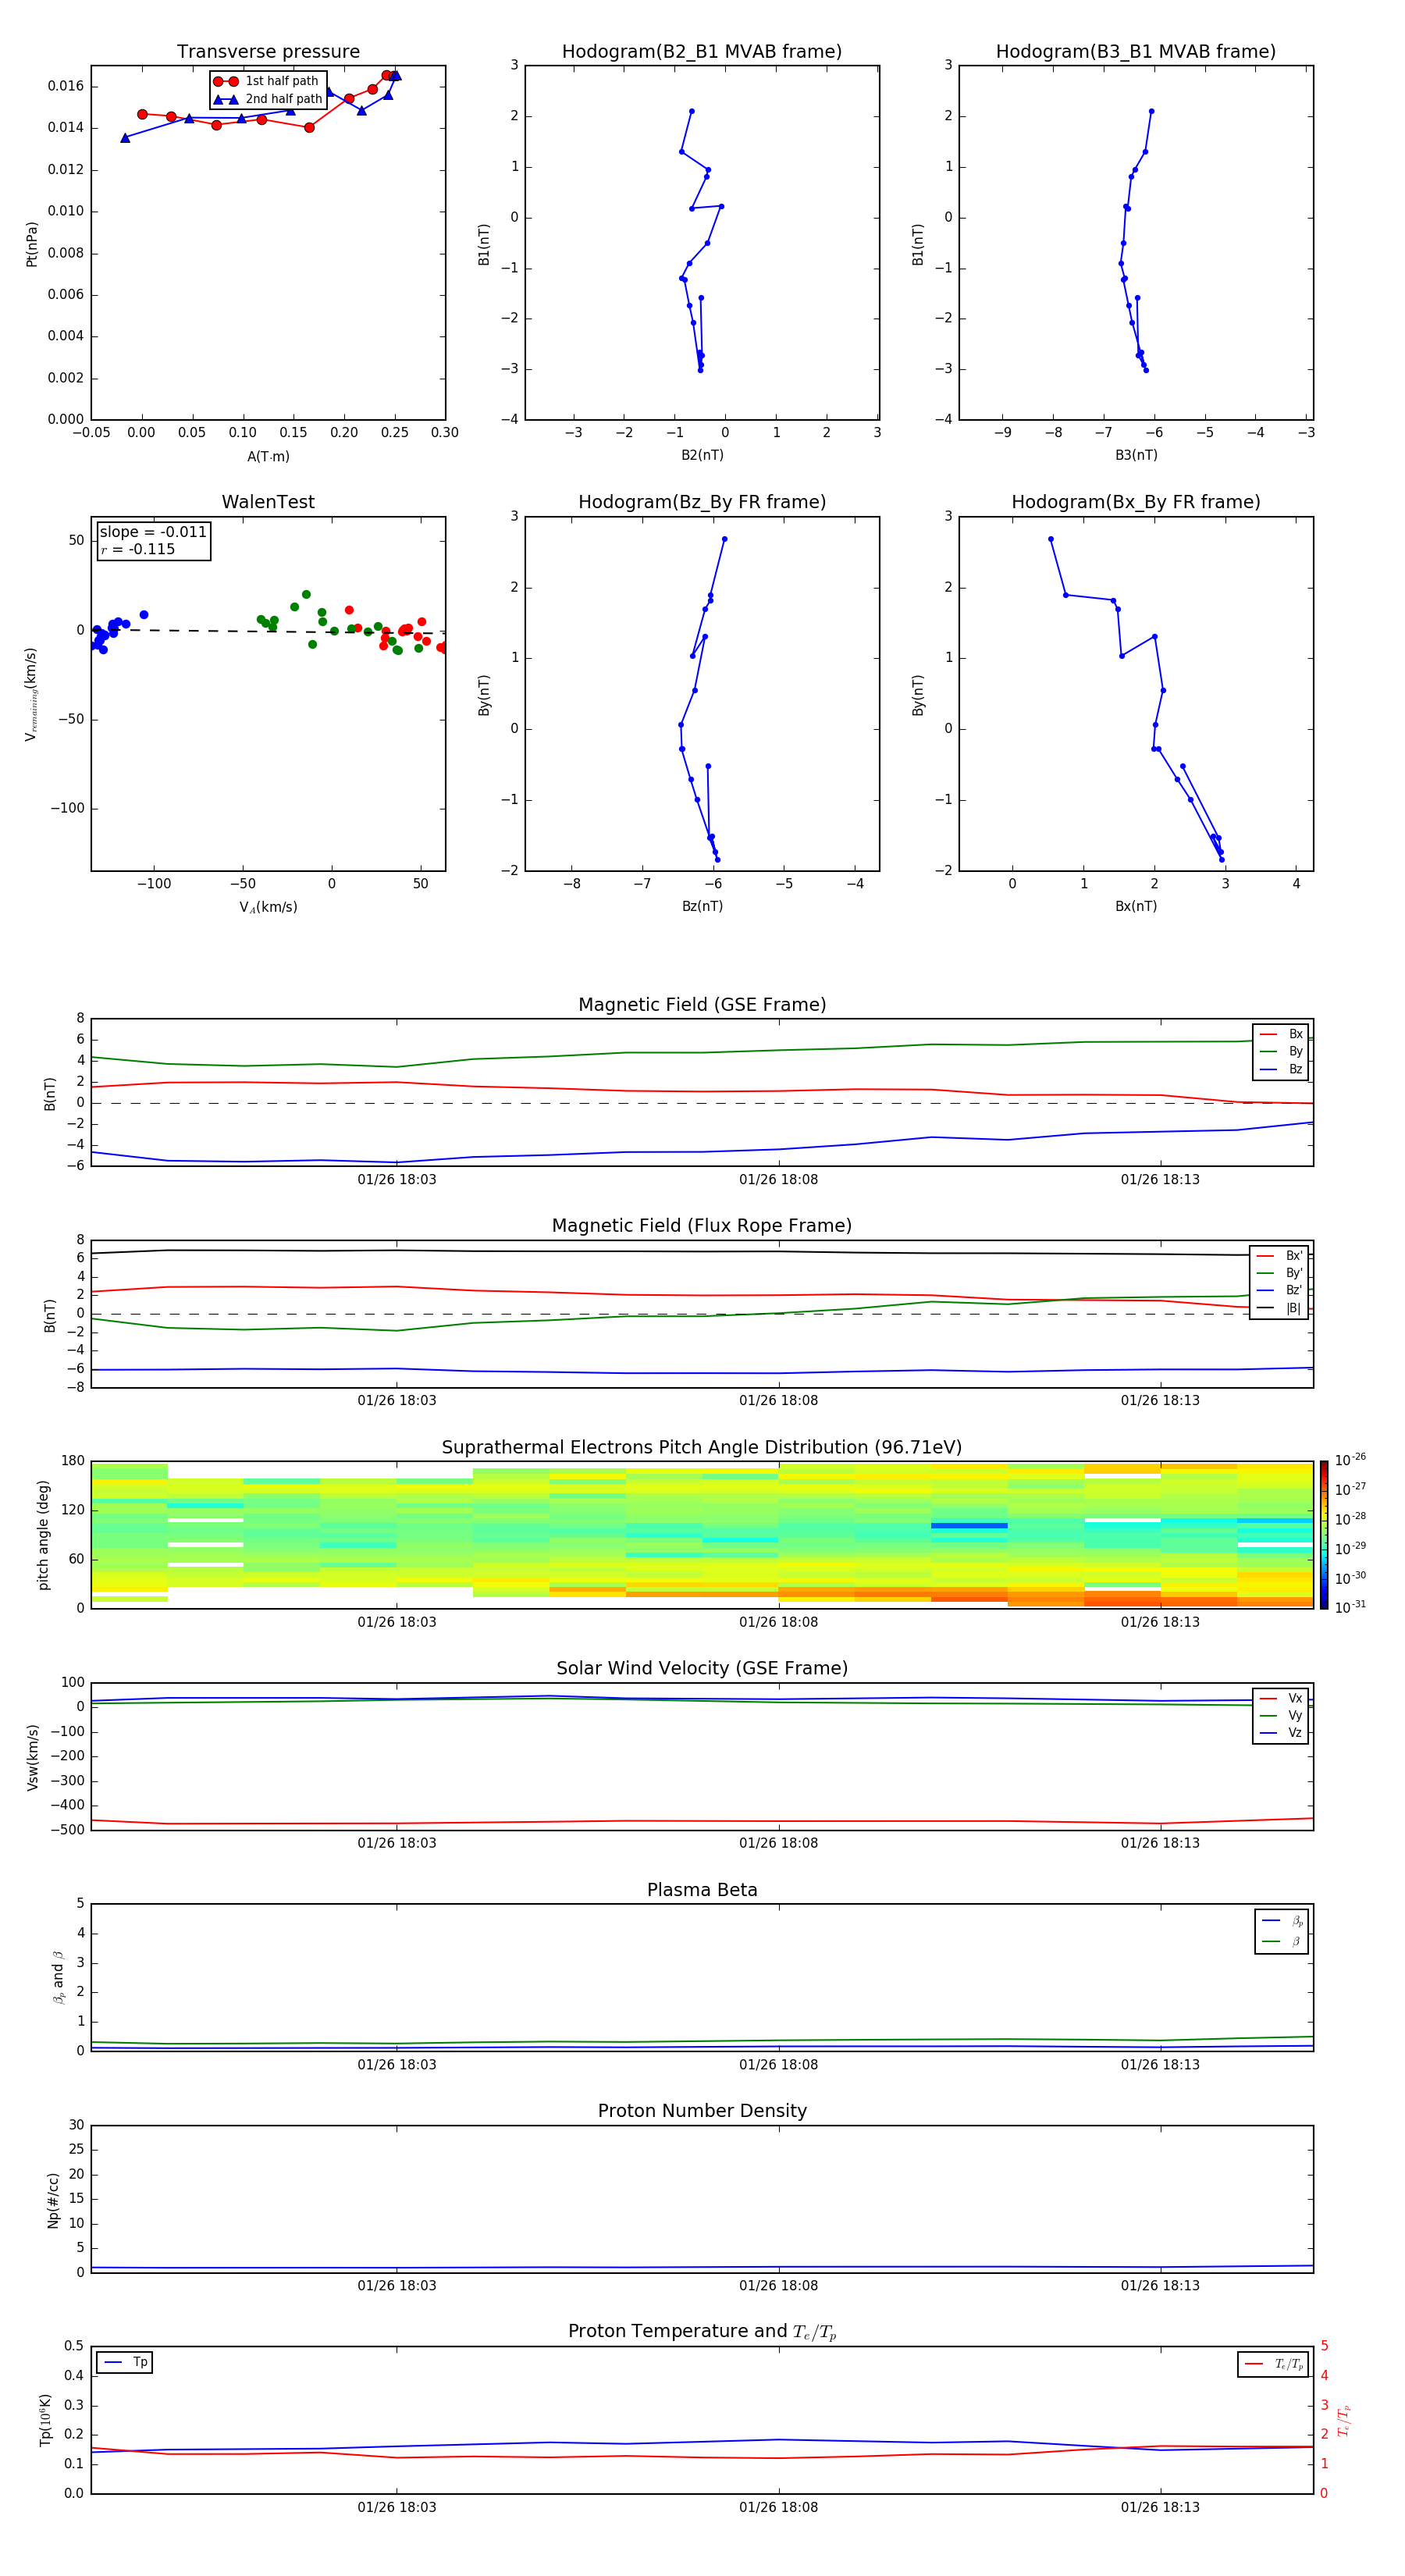Click the "Hodogram(B3_B1 MVAB frame)" title
The width and height of the screenshot is (1405, 2576).
tap(1136, 52)
